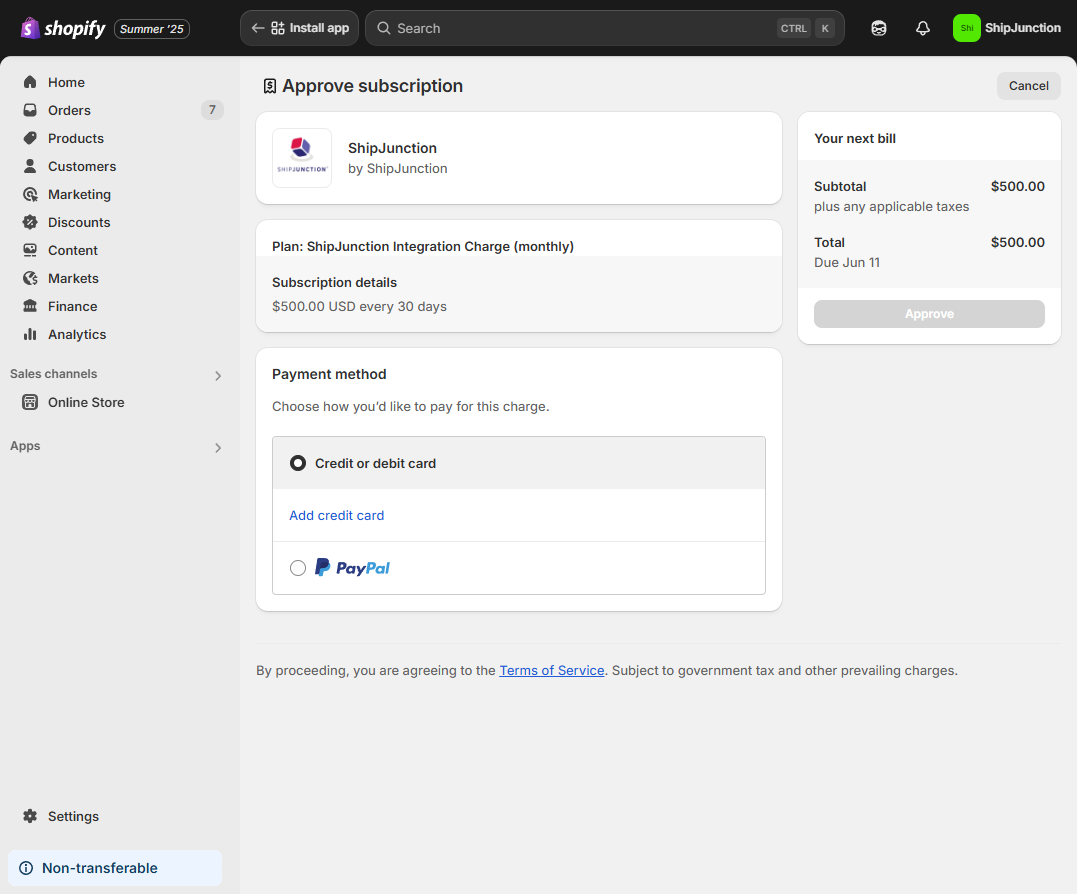Click the Due Jun 11 text
The width and height of the screenshot is (1077, 894).
pos(847,262)
